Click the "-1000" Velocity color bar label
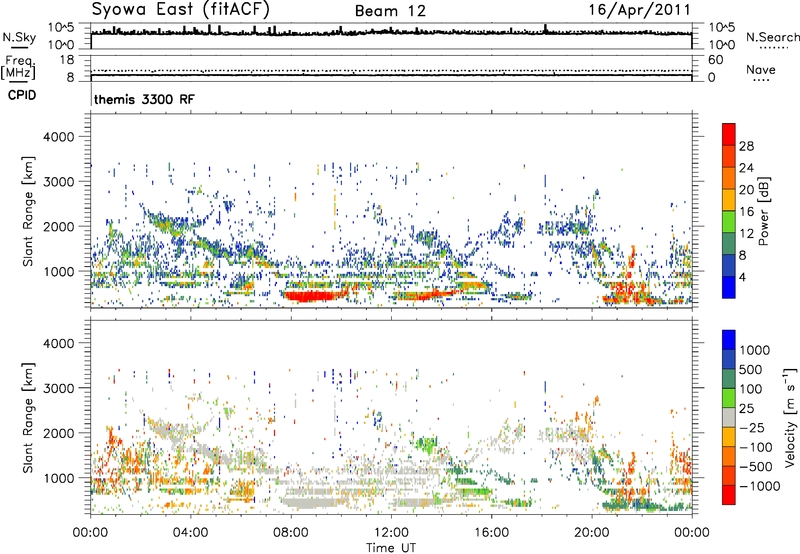This screenshot has width=800, height=554. (x=760, y=486)
